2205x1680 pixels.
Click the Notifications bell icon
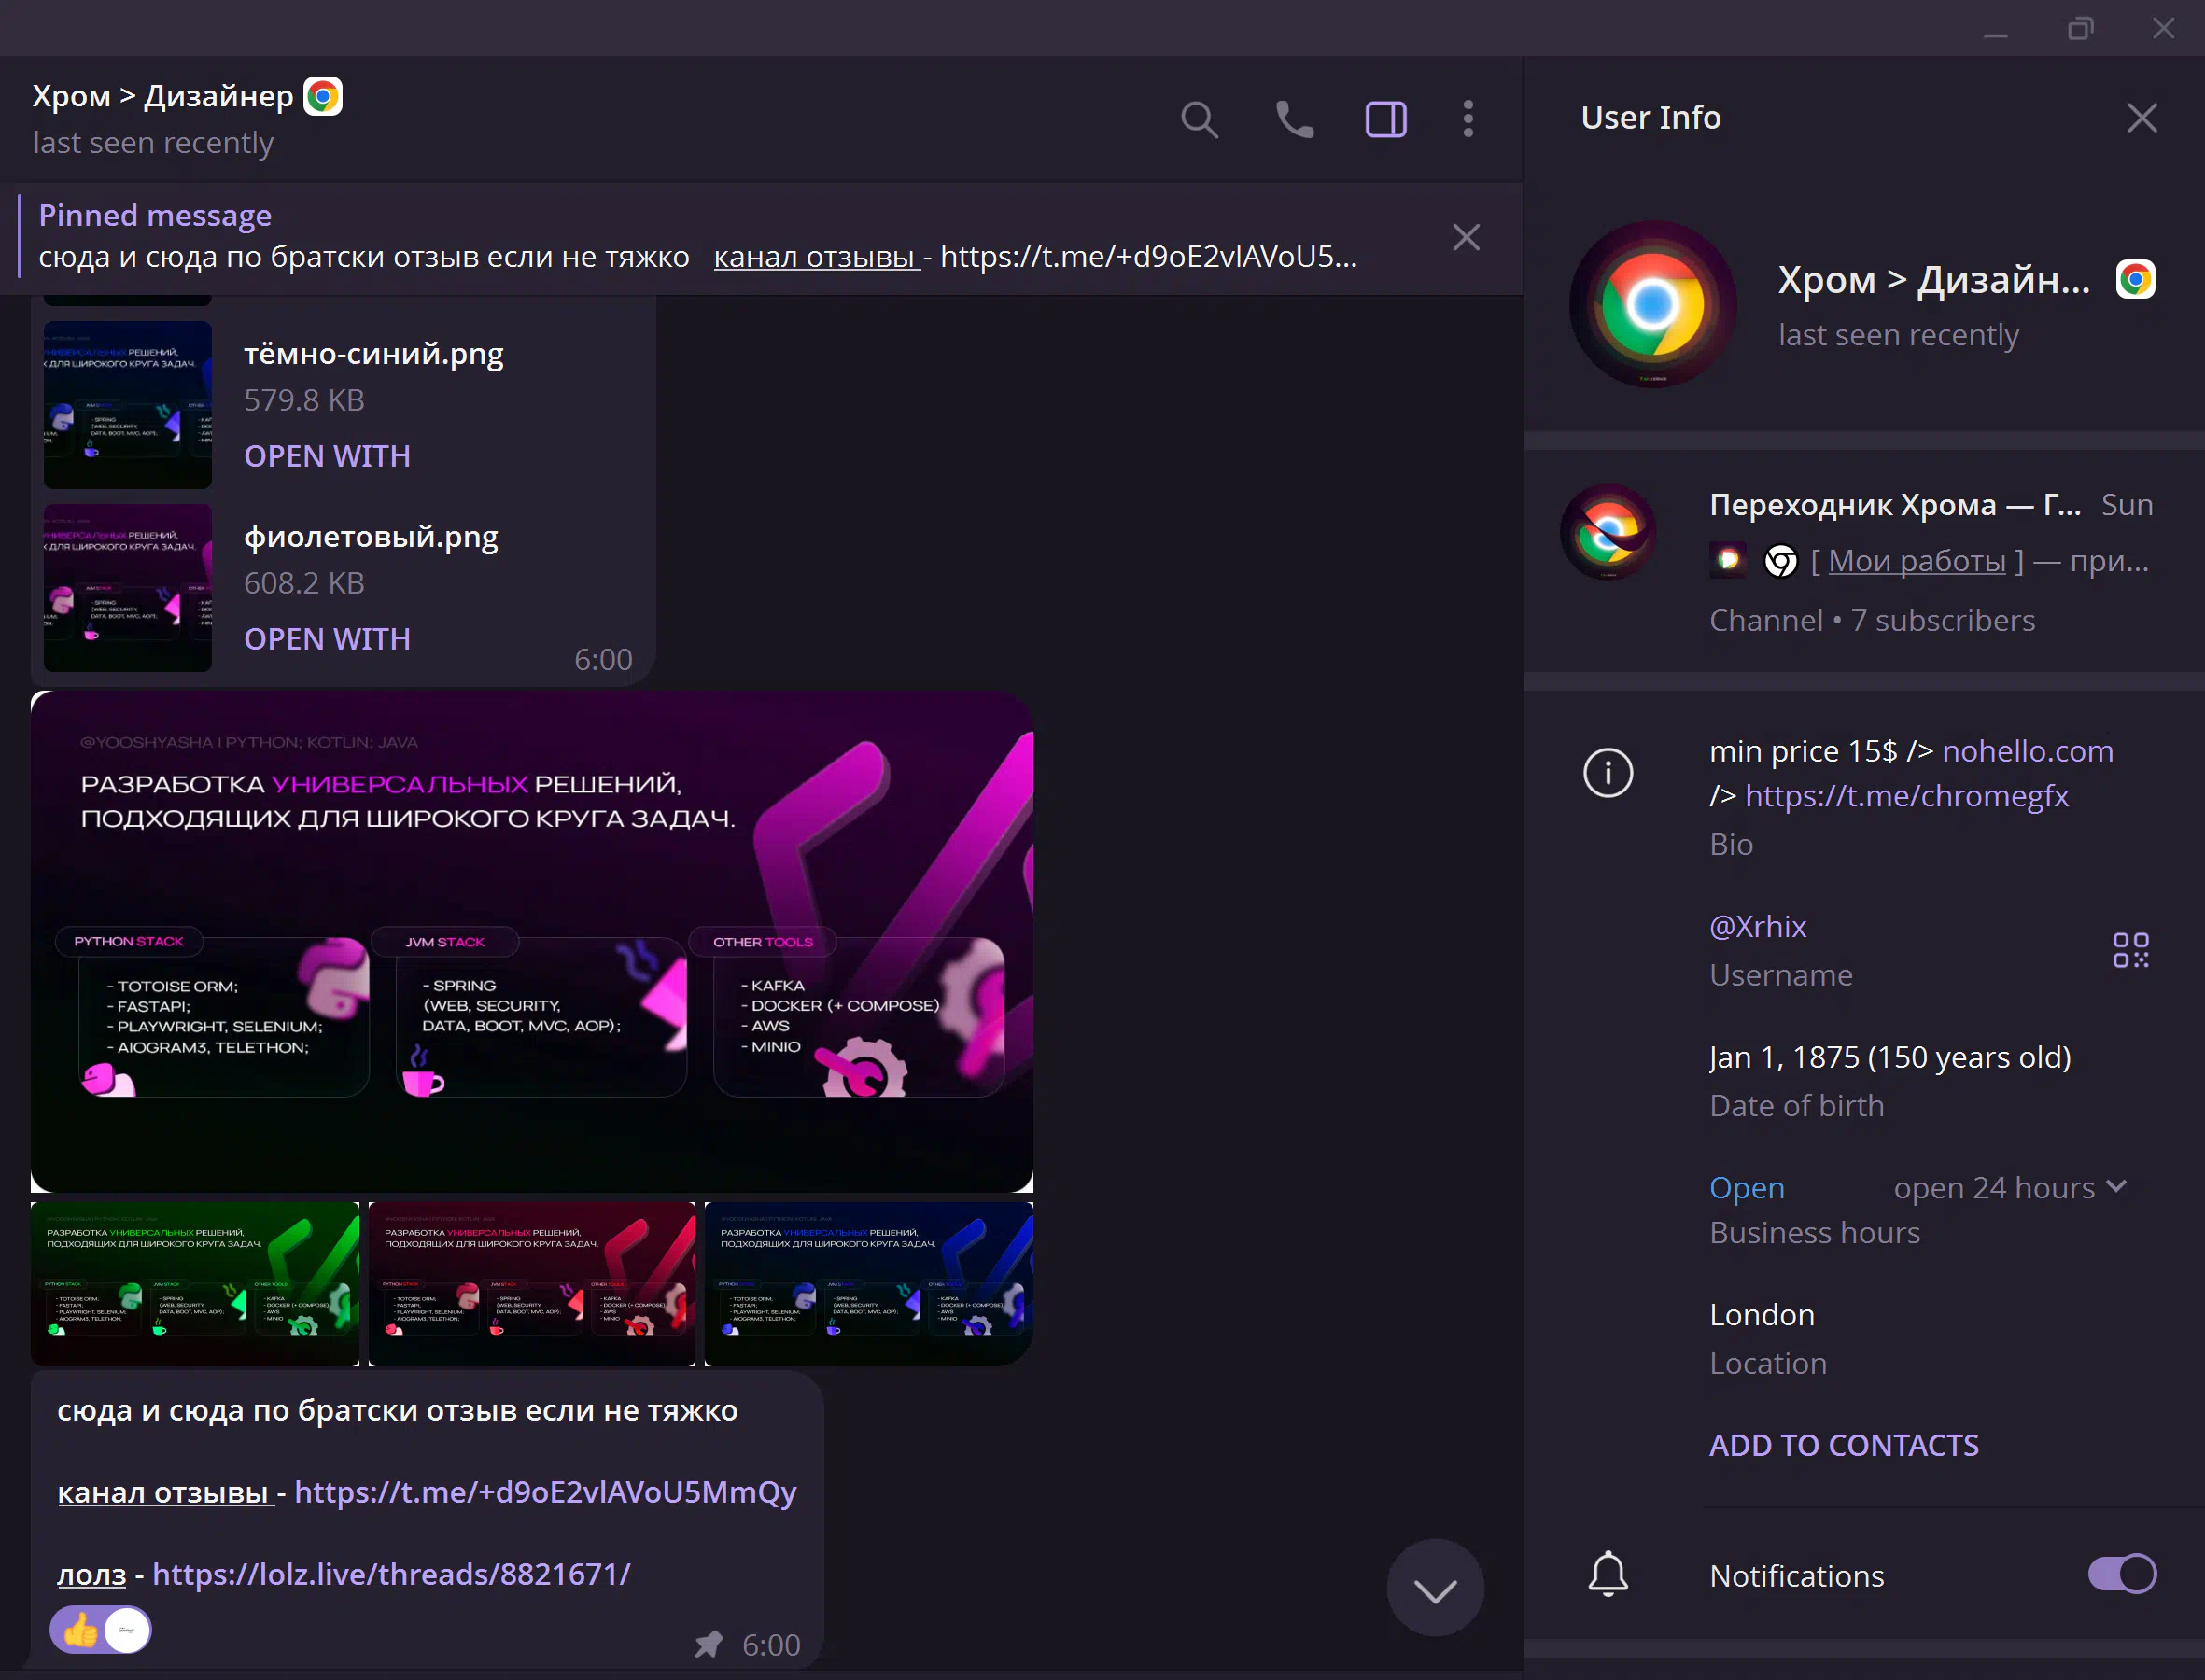(1608, 1574)
